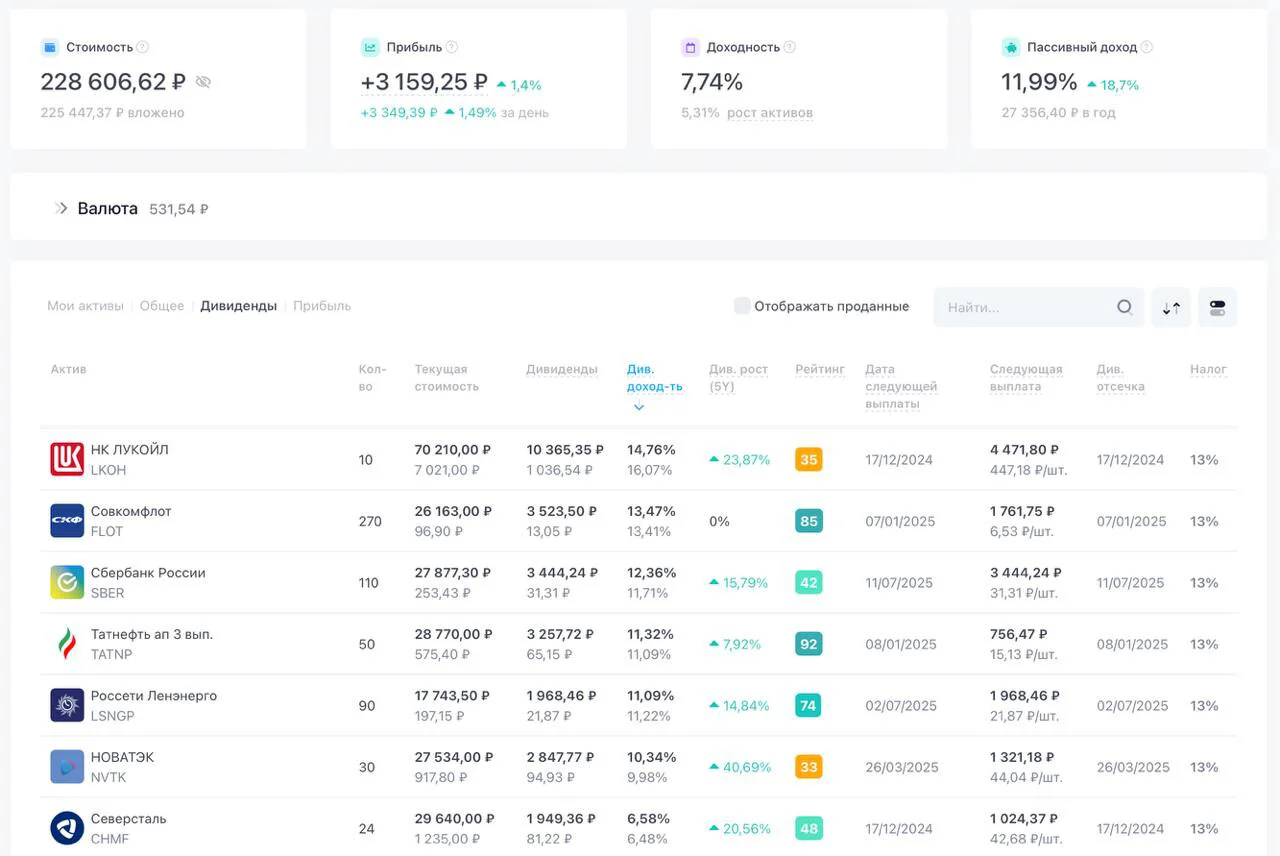Image resolution: width=1280 pixels, height=856 pixels.
Task: Click the Дивиденды column header
Action: point(562,370)
